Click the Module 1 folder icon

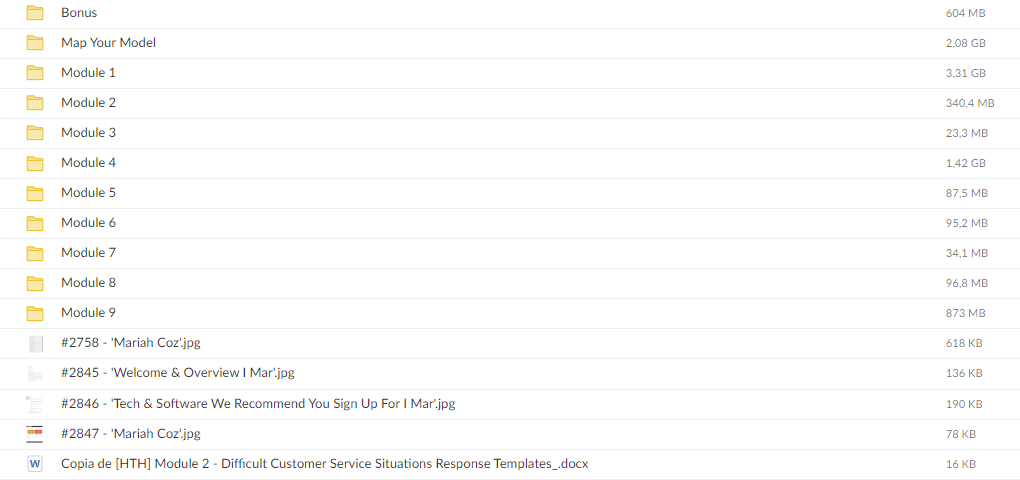(35, 73)
